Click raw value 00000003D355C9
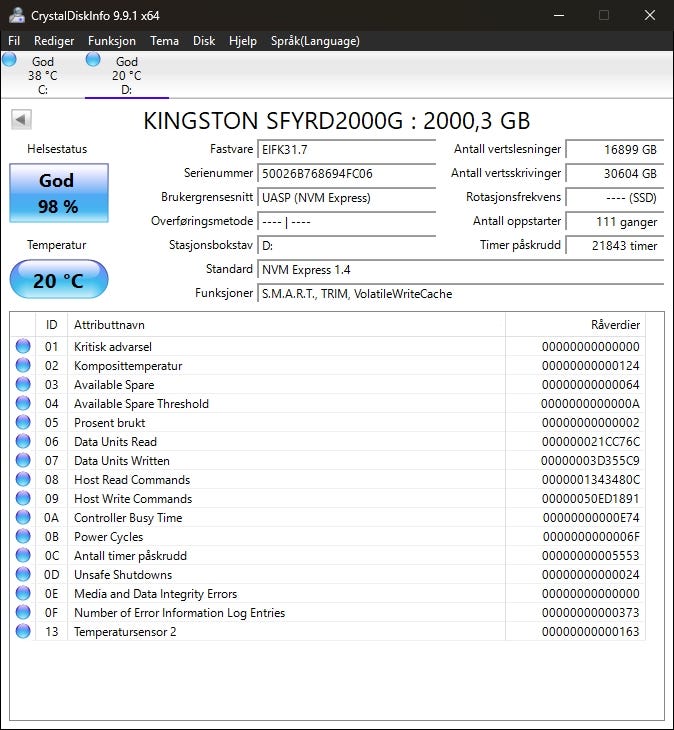The width and height of the screenshot is (674, 730). point(590,460)
